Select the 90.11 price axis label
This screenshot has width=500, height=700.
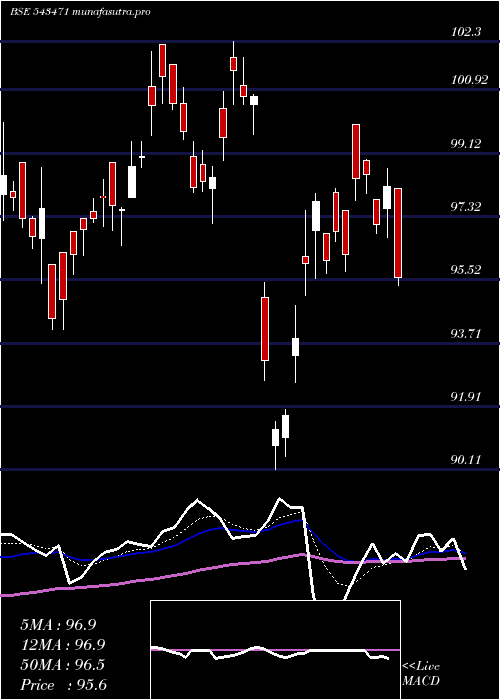click(466, 459)
